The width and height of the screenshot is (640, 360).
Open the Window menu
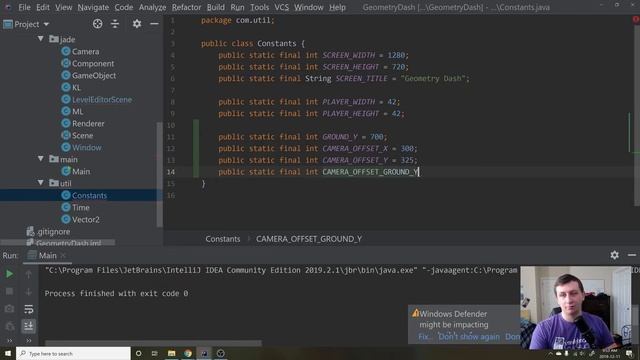pyautogui.click(x=309, y=7)
